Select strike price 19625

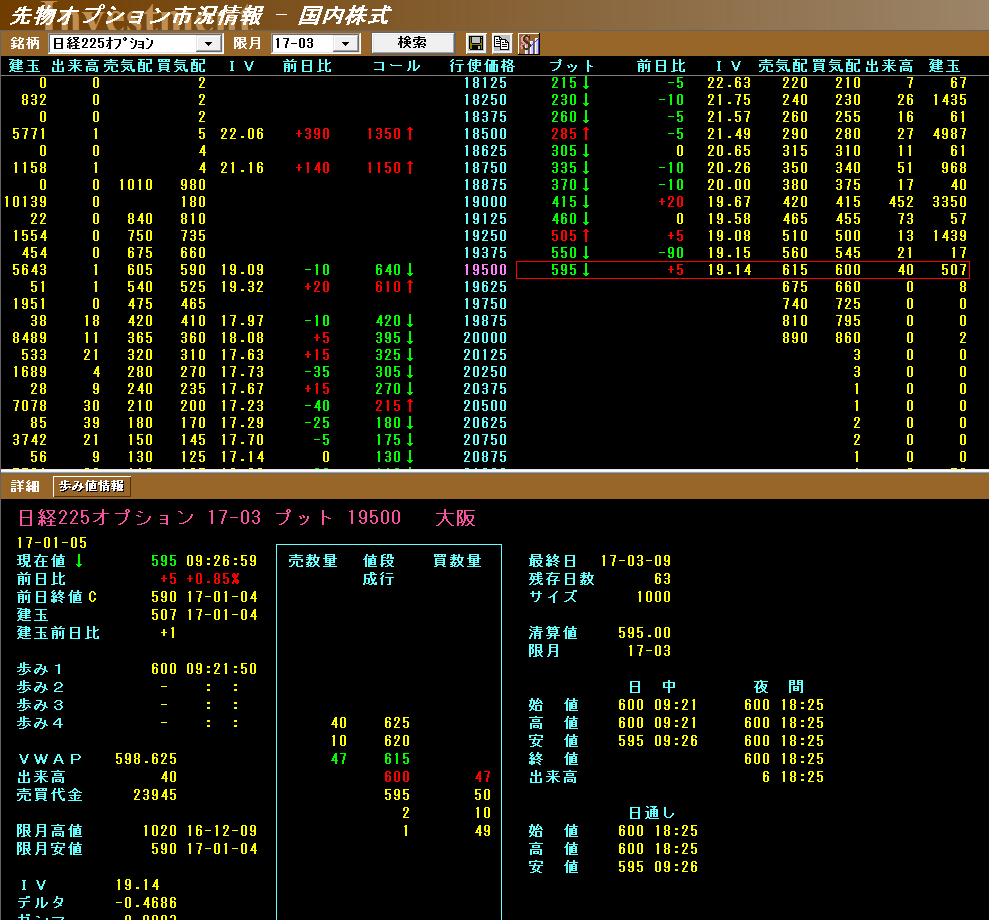coord(485,287)
